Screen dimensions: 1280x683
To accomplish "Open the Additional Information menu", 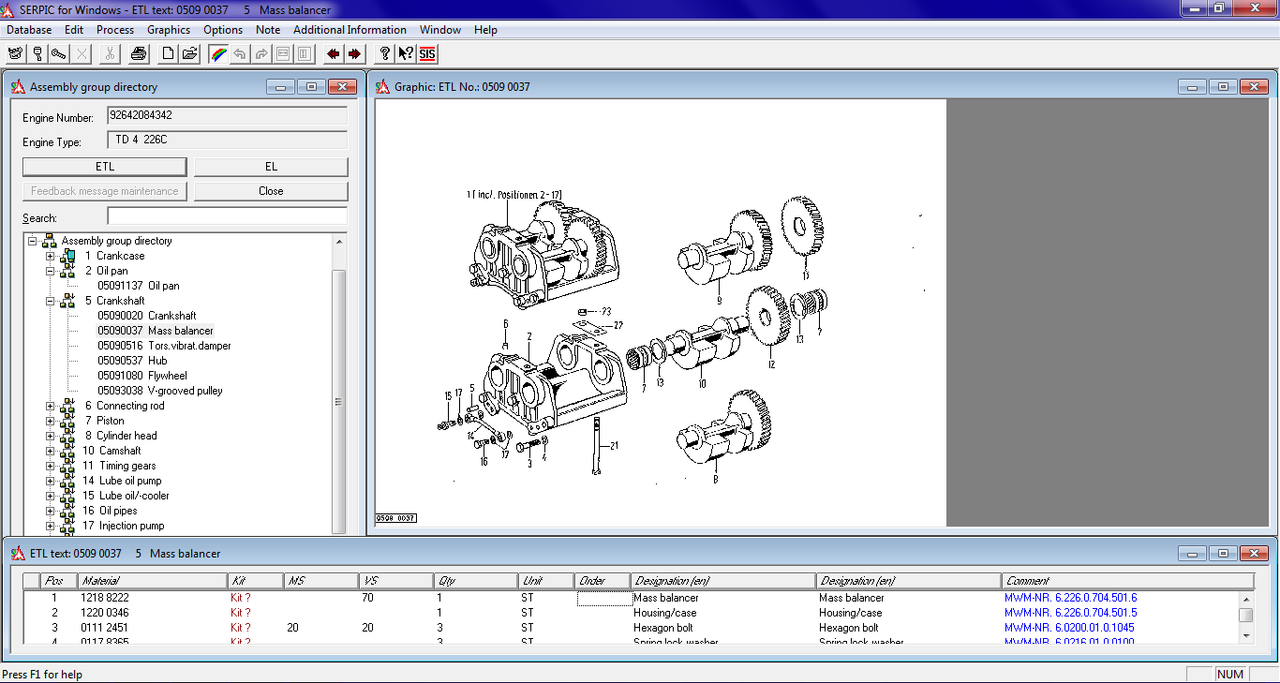I will pos(349,30).
